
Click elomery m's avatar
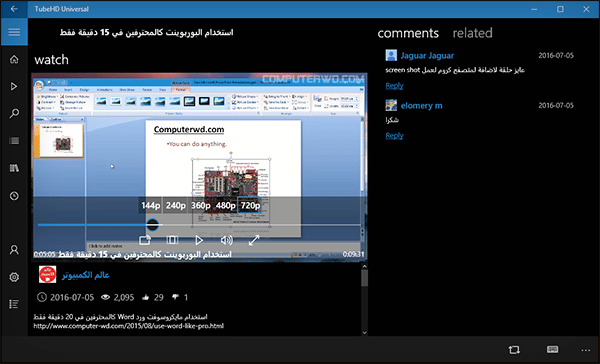click(x=391, y=105)
